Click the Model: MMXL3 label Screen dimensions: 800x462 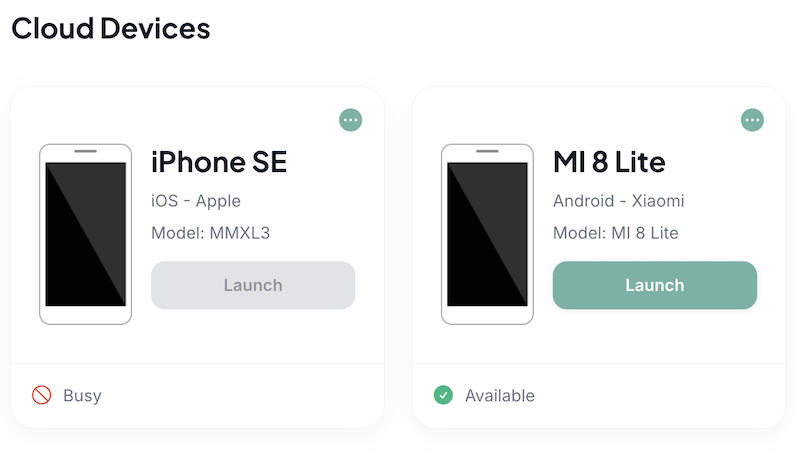pos(210,233)
